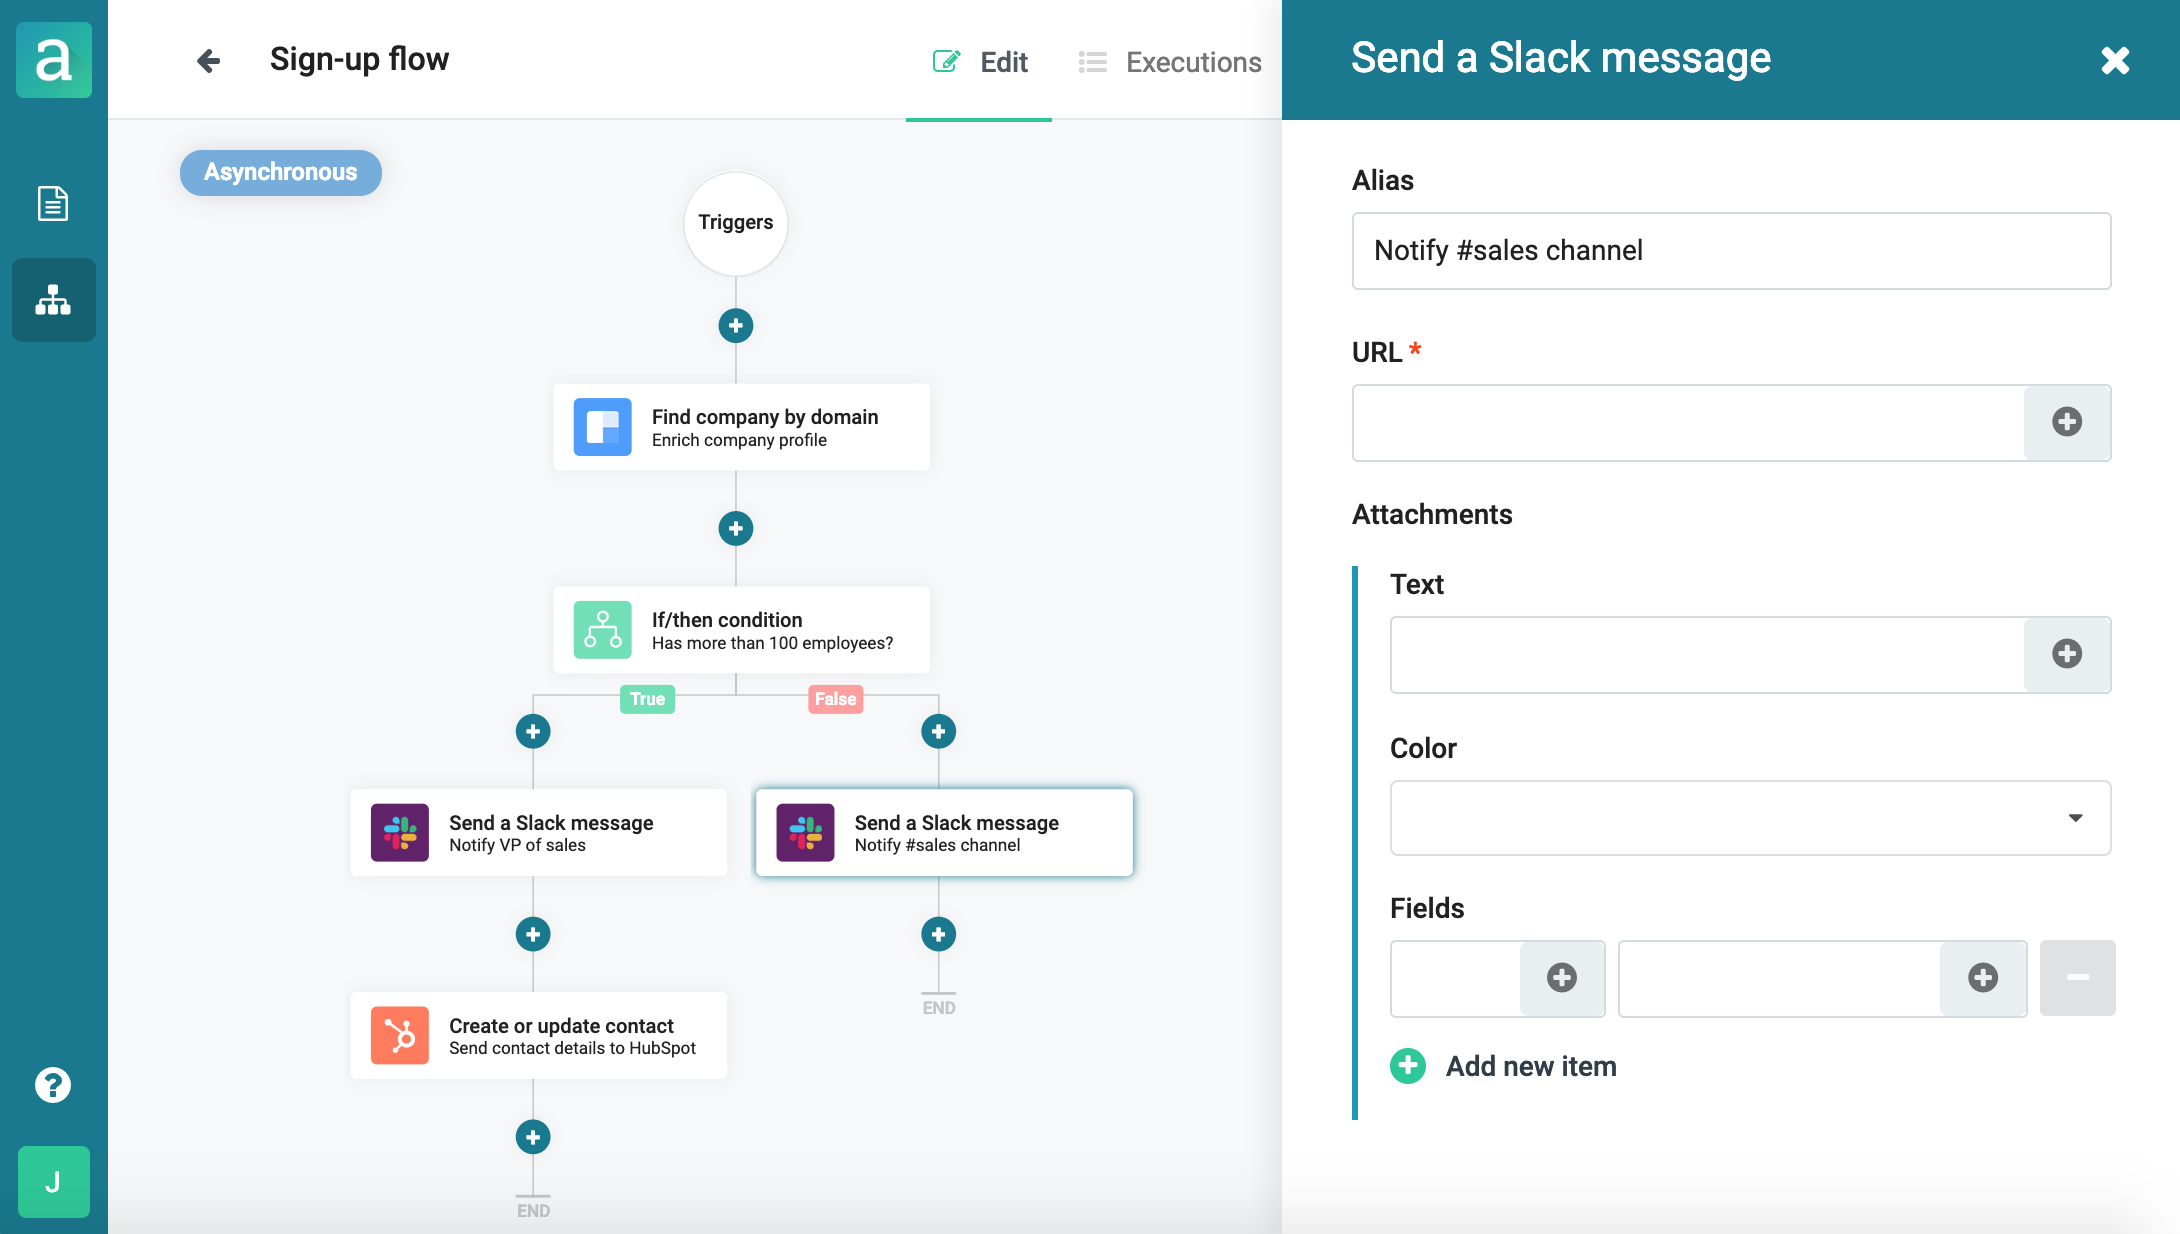Switch to the Edit tab
The height and width of the screenshot is (1234, 2180).
point(980,62)
